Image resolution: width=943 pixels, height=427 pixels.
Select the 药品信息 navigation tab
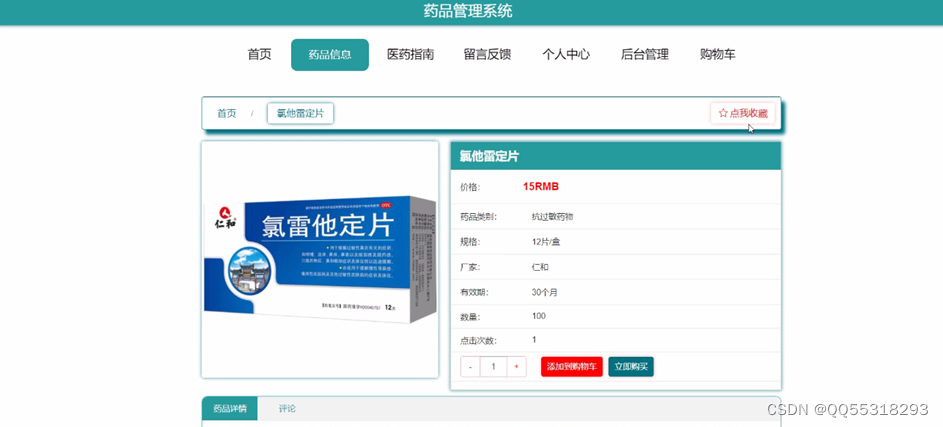pyautogui.click(x=330, y=55)
